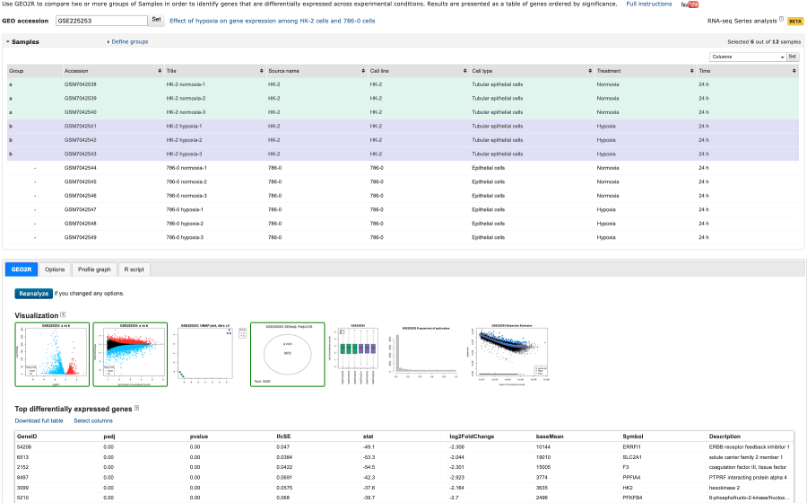Click F3 gene symbol in results

[626, 467]
